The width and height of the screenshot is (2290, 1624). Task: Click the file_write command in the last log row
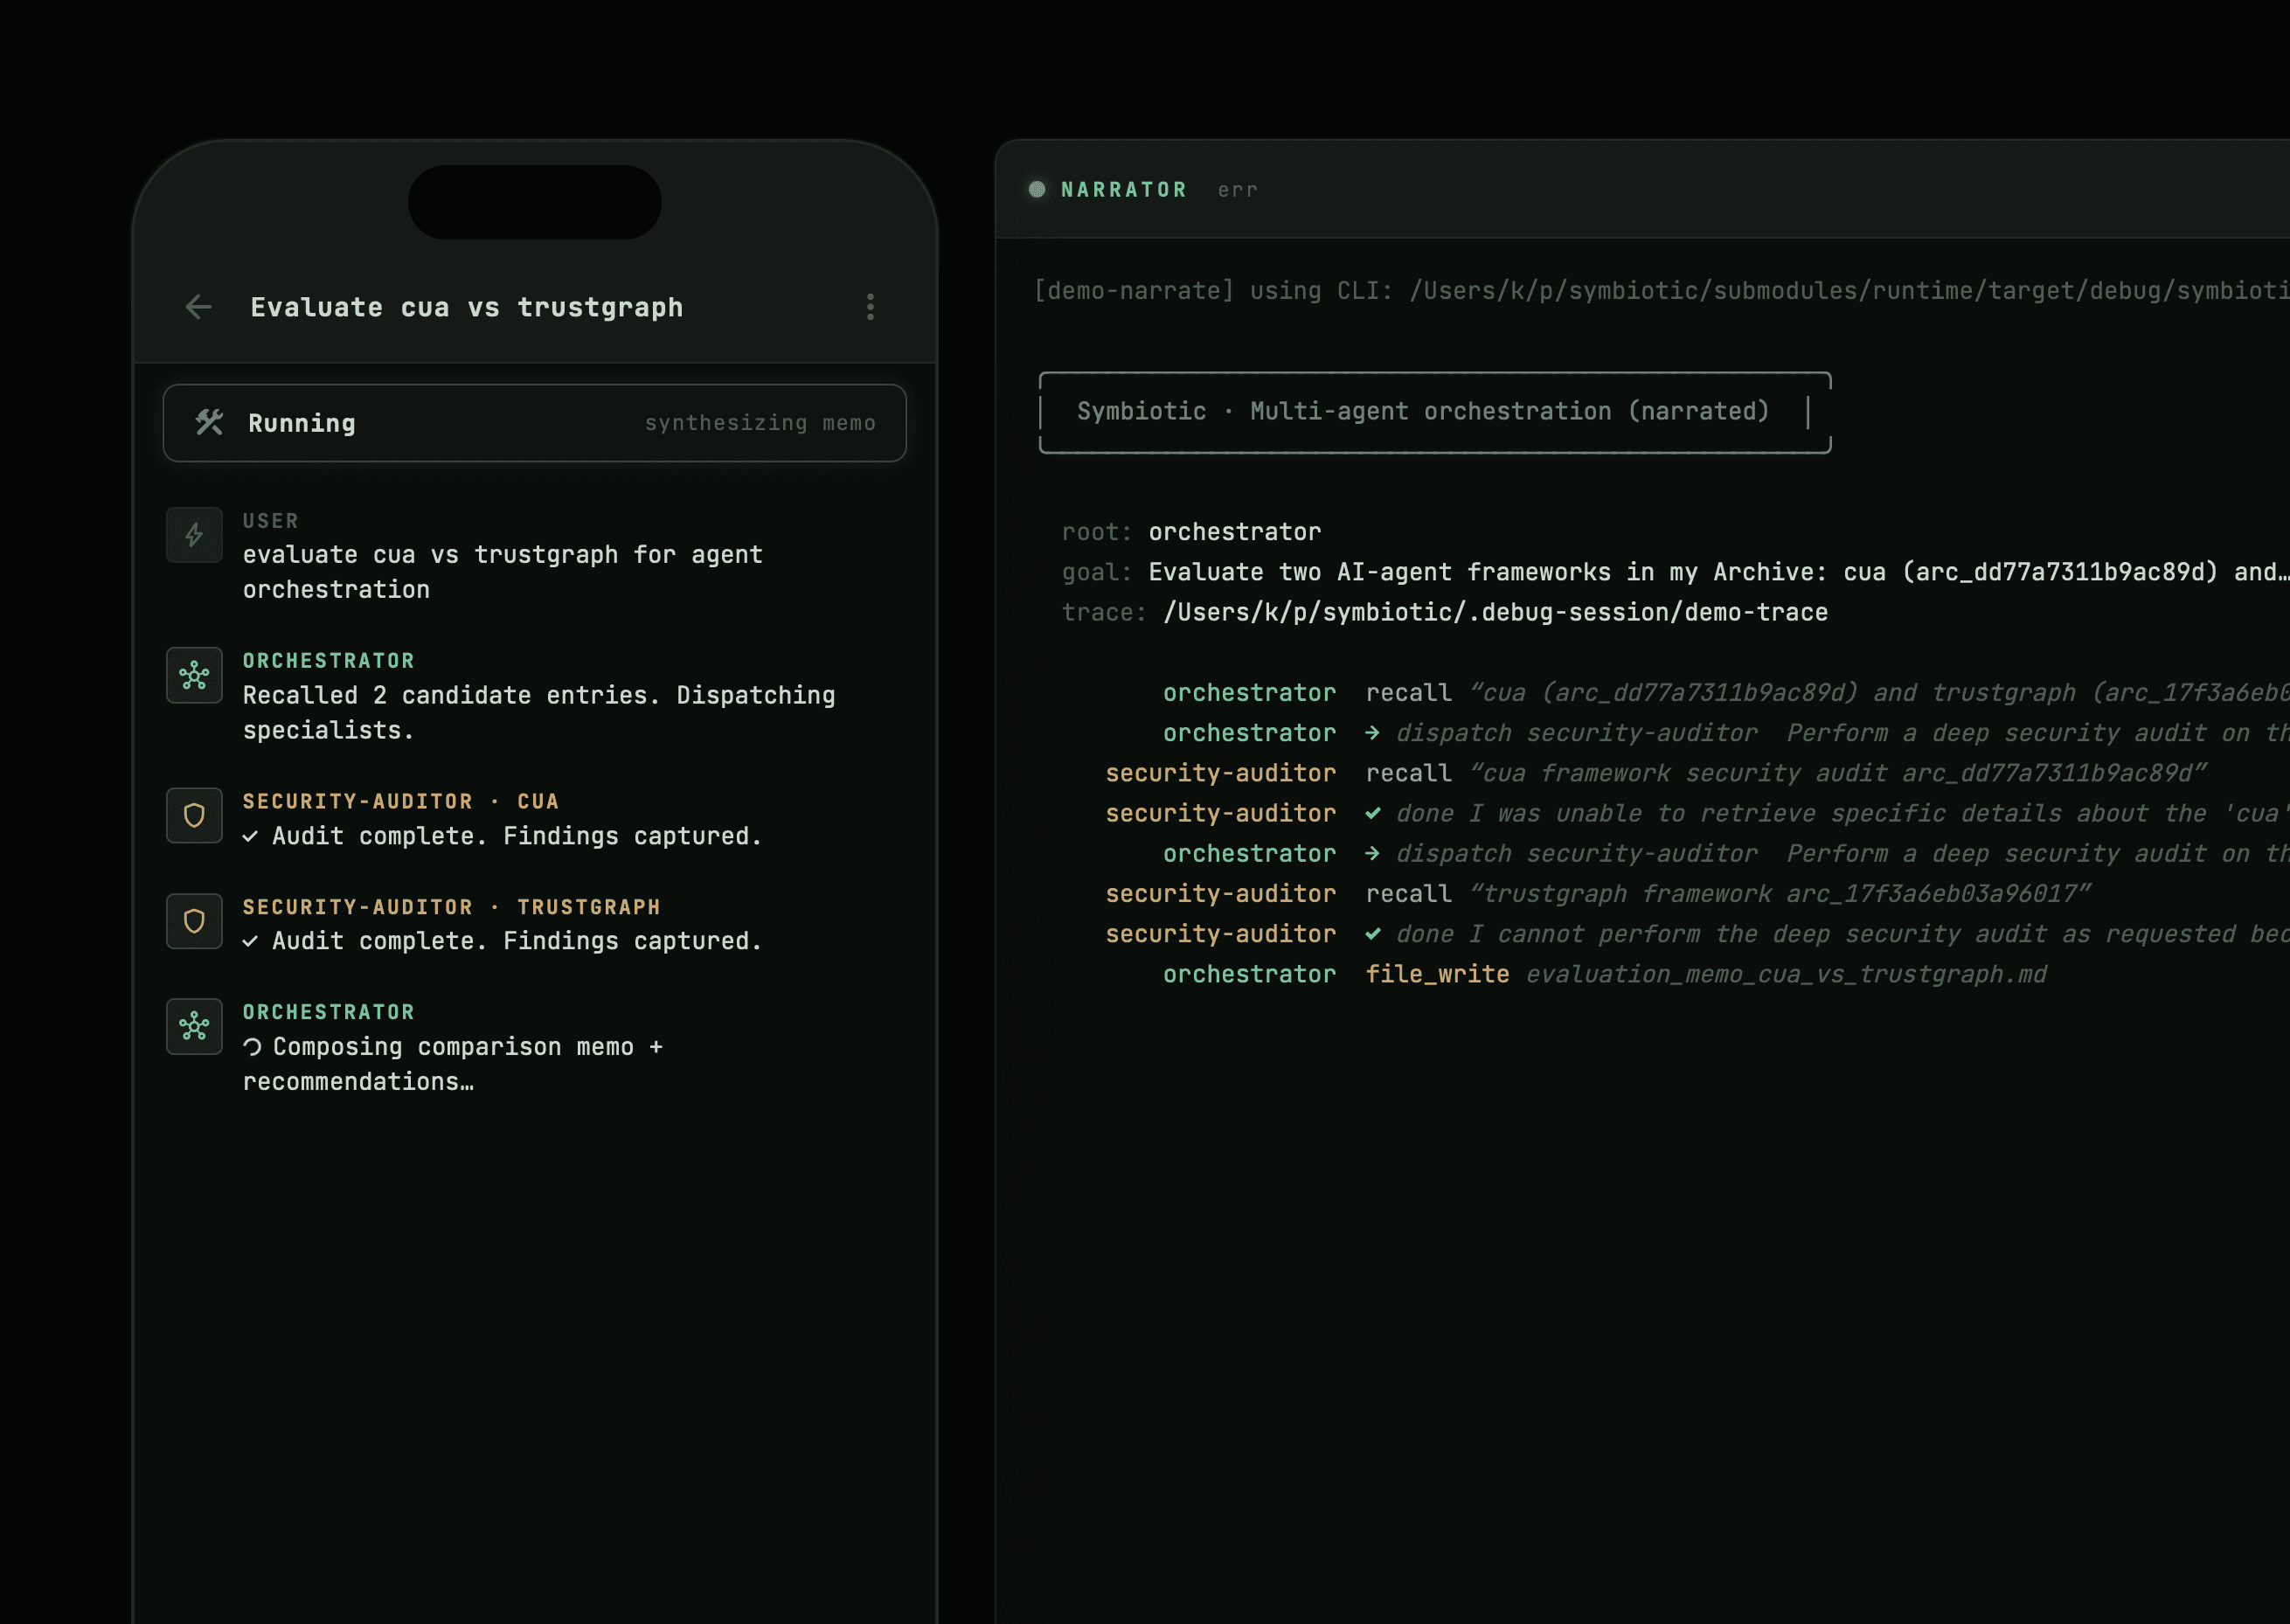point(1437,974)
